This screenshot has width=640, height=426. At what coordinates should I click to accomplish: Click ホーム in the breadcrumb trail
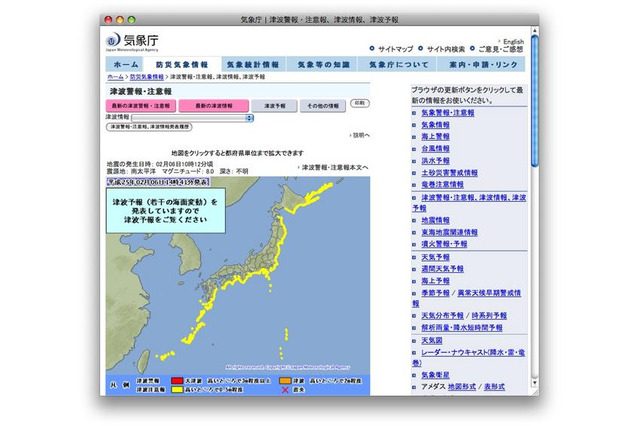tap(115, 77)
